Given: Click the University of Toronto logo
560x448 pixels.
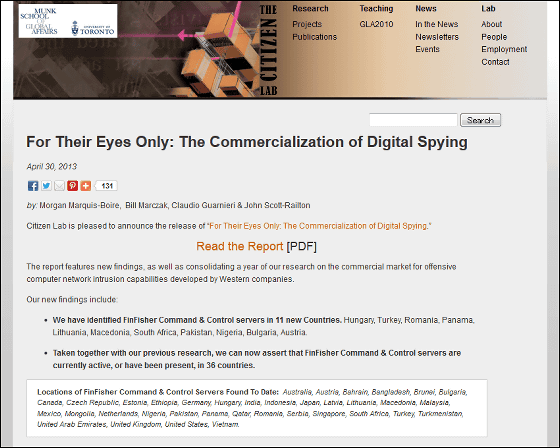Looking at the screenshot, I should (x=92, y=29).
